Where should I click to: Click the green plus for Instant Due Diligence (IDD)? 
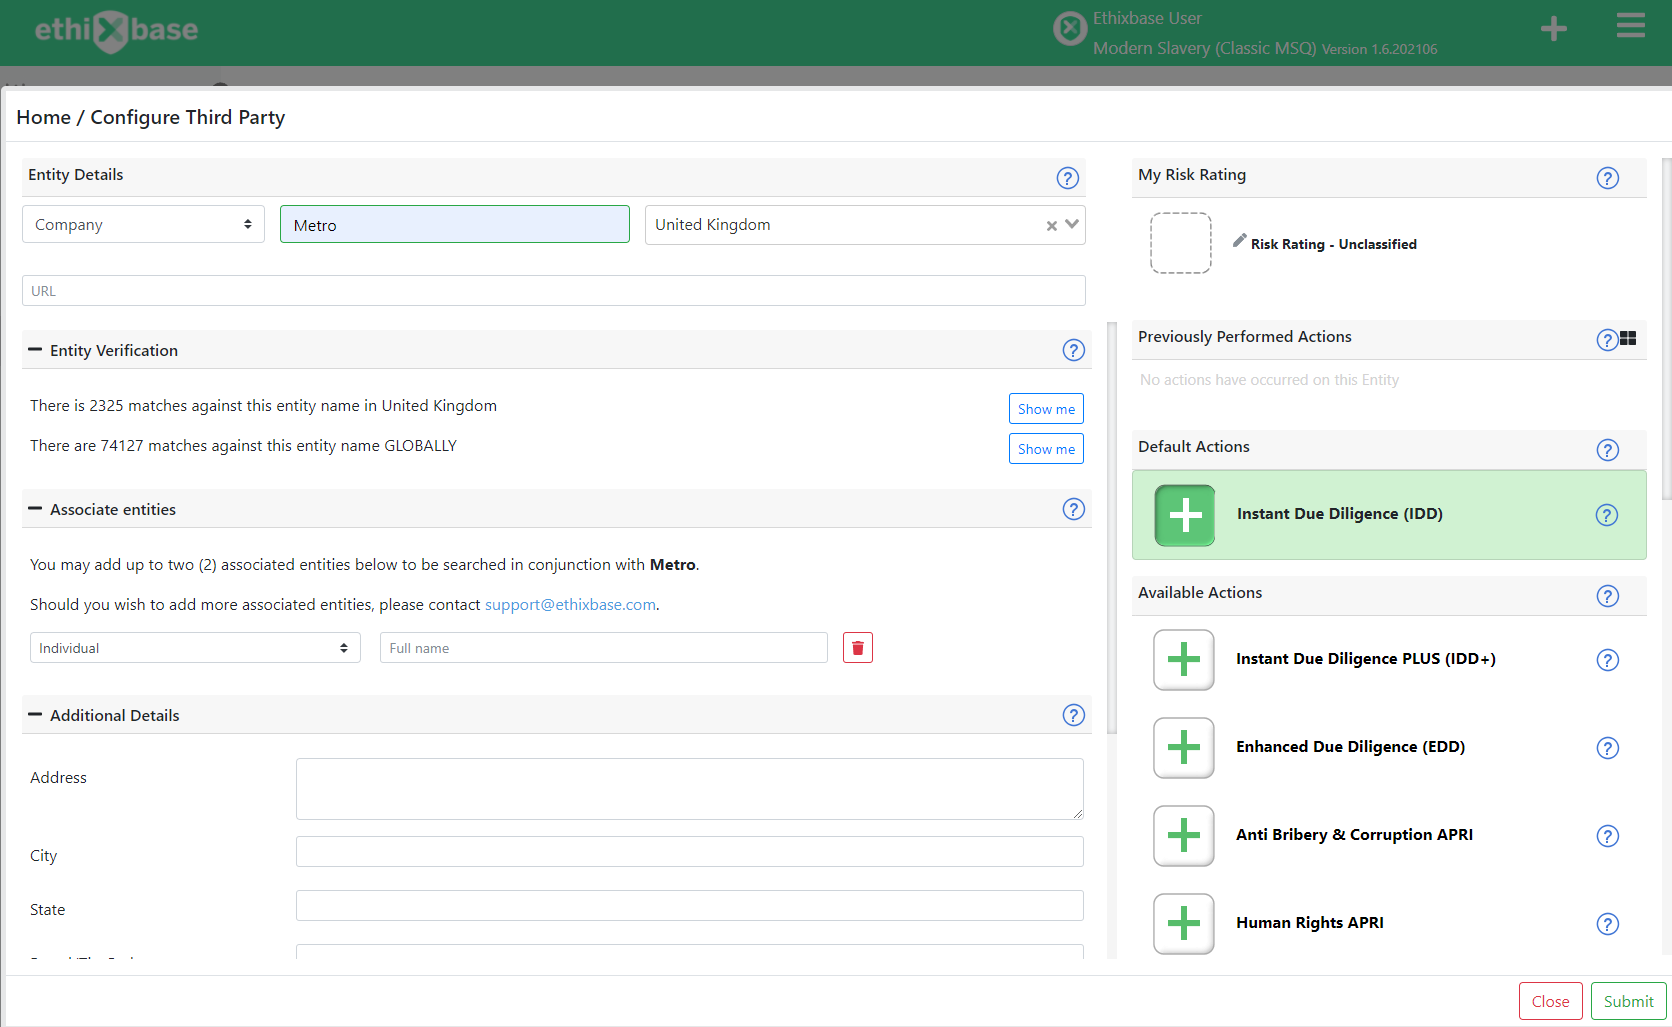pos(1185,515)
